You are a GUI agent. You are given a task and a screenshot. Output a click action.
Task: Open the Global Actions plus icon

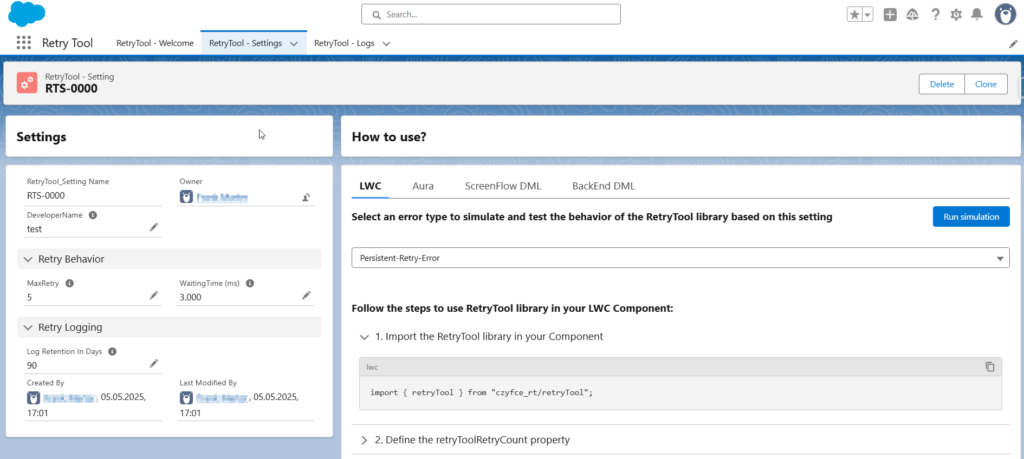tap(889, 14)
